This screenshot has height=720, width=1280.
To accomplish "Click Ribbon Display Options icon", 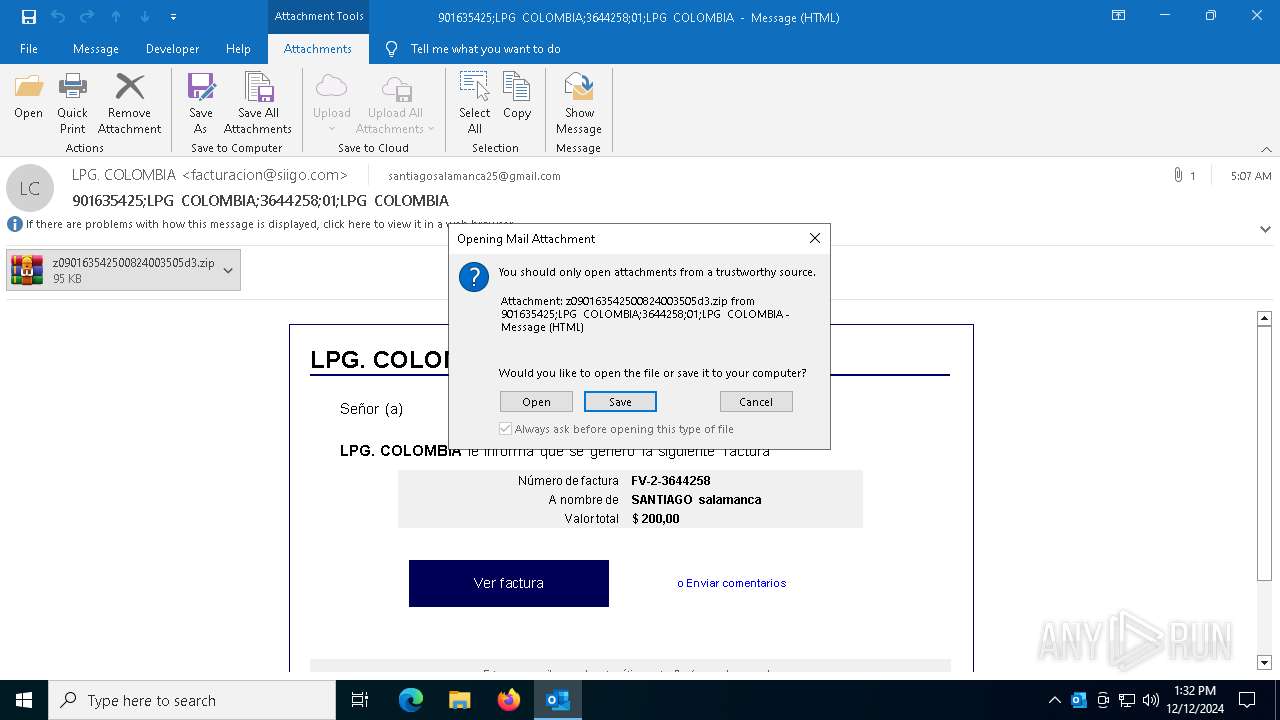I will [1119, 16].
